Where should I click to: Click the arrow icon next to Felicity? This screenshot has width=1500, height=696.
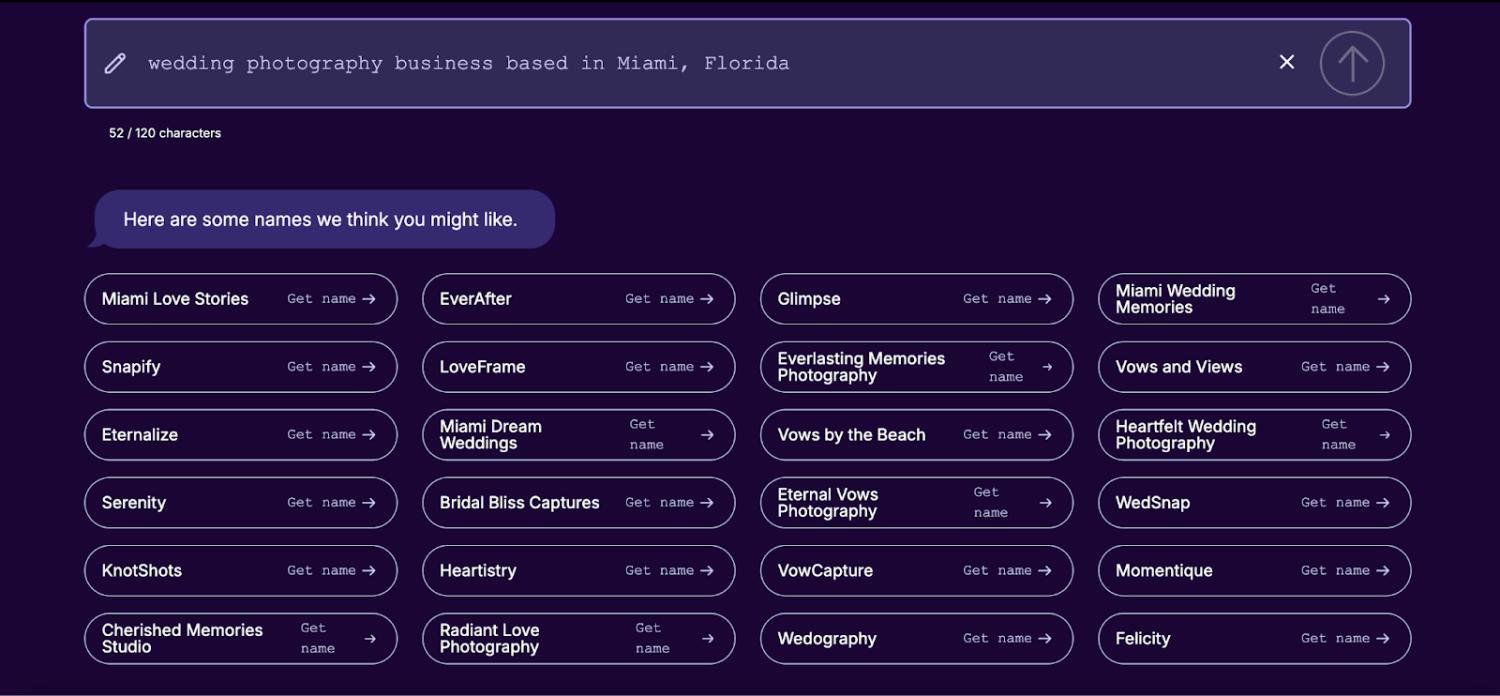tap(1383, 639)
